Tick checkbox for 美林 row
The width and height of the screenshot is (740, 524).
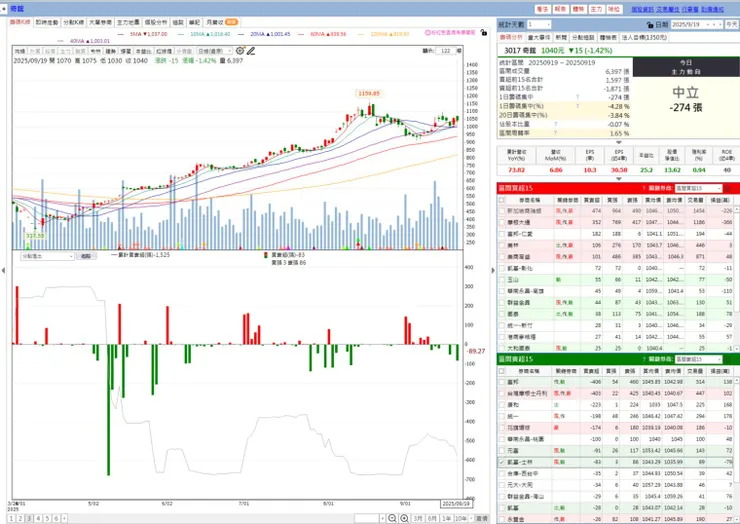502,245
